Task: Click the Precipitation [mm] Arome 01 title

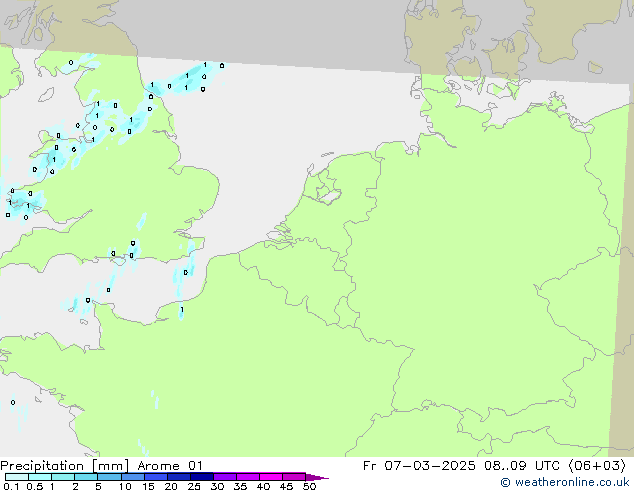Action: tap(102, 465)
